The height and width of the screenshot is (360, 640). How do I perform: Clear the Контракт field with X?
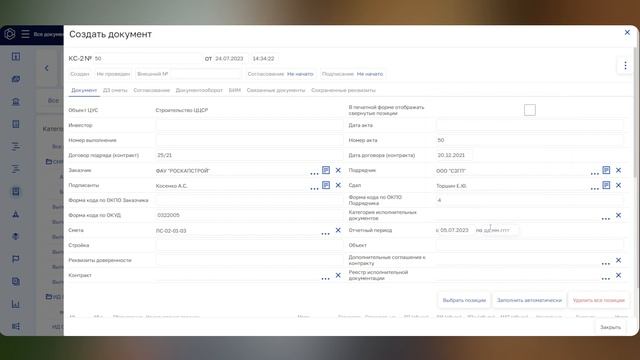[x=338, y=275]
